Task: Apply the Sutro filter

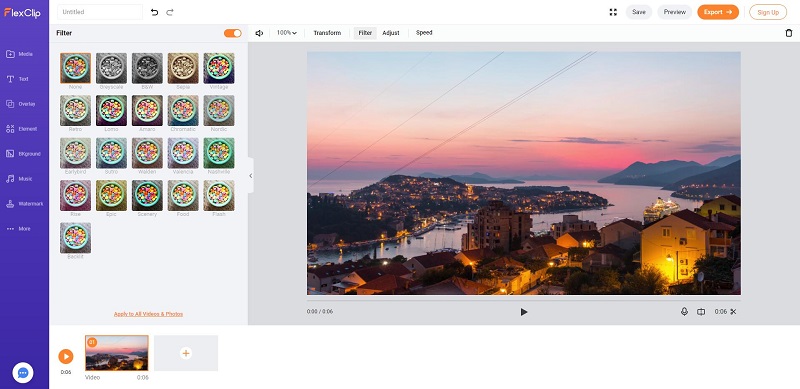Action: click(x=111, y=153)
